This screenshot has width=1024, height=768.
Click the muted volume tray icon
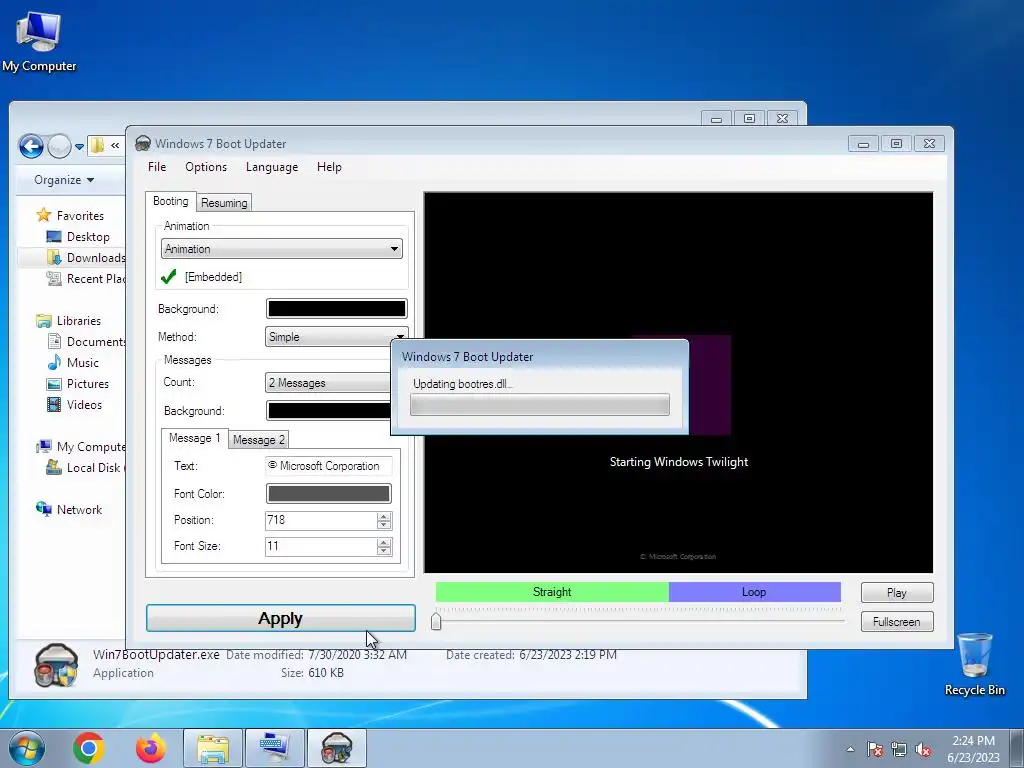[x=923, y=749]
